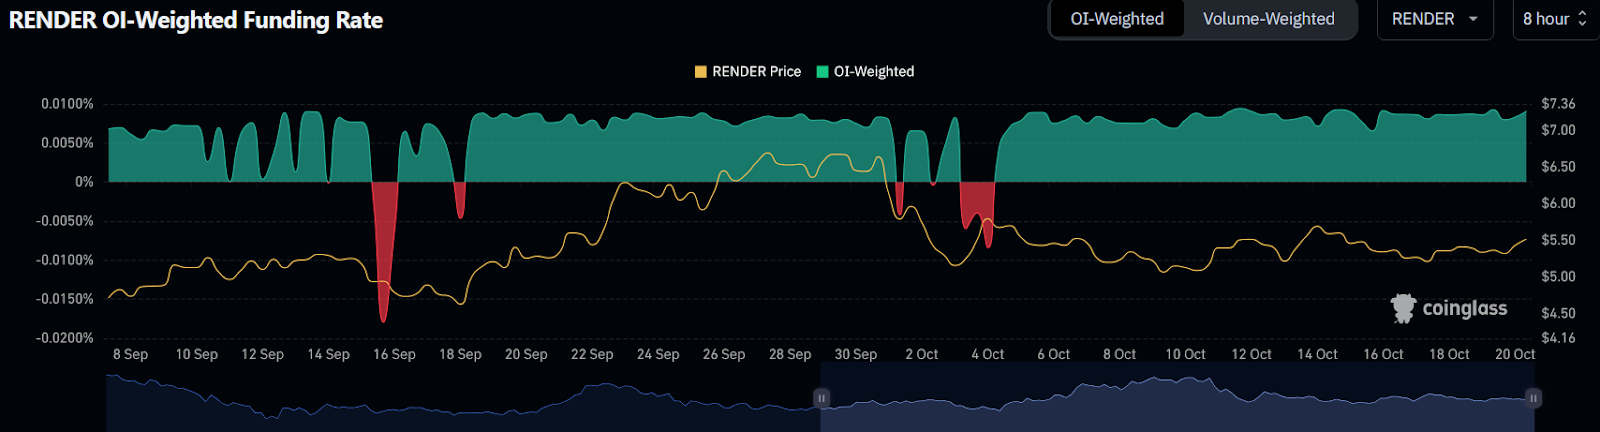Image resolution: width=1600 pixels, height=432 pixels.
Task: Click the 8 Sep date label
Action: click(x=130, y=354)
